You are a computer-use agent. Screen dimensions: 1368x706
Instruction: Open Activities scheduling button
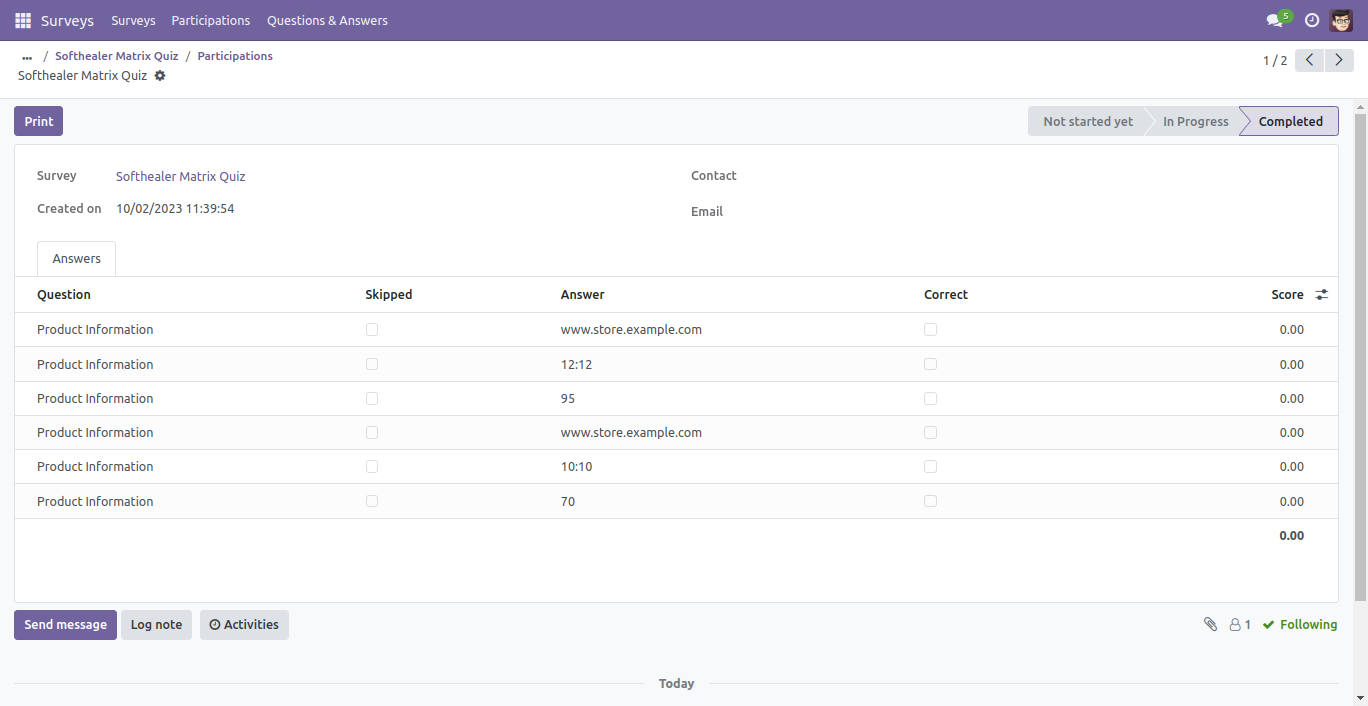[244, 625]
